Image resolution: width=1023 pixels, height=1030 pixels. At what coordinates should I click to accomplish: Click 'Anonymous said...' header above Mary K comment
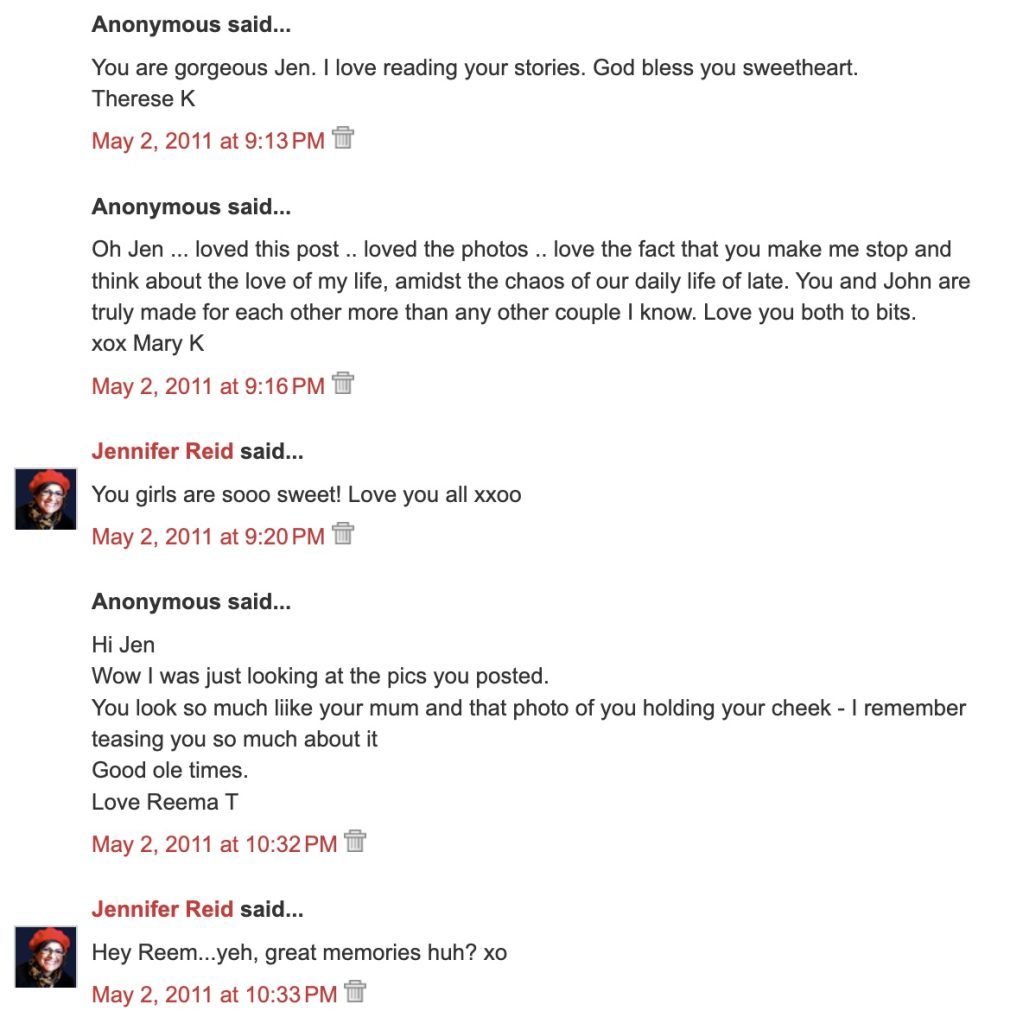[x=191, y=207]
